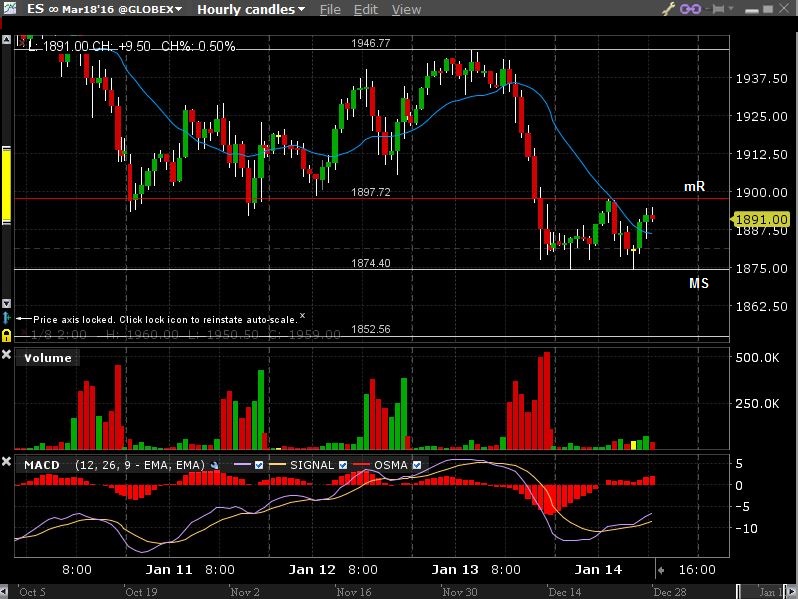Screen dimensions: 798x599
Task: Click the MACD parameter edit icon
Action: click(214, 465)
